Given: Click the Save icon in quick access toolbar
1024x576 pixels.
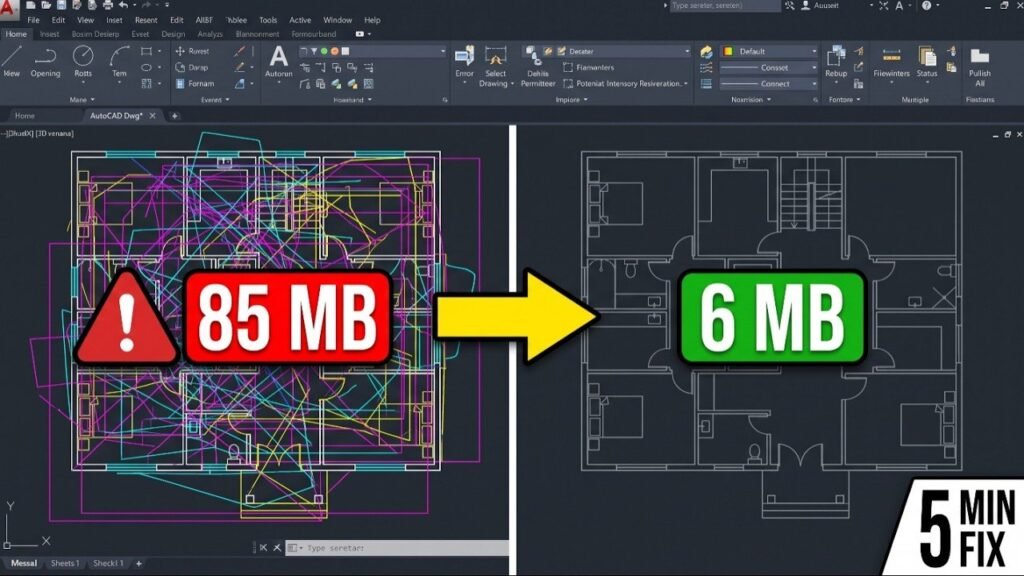Looking at the screenshot, I should pos(61,5).
